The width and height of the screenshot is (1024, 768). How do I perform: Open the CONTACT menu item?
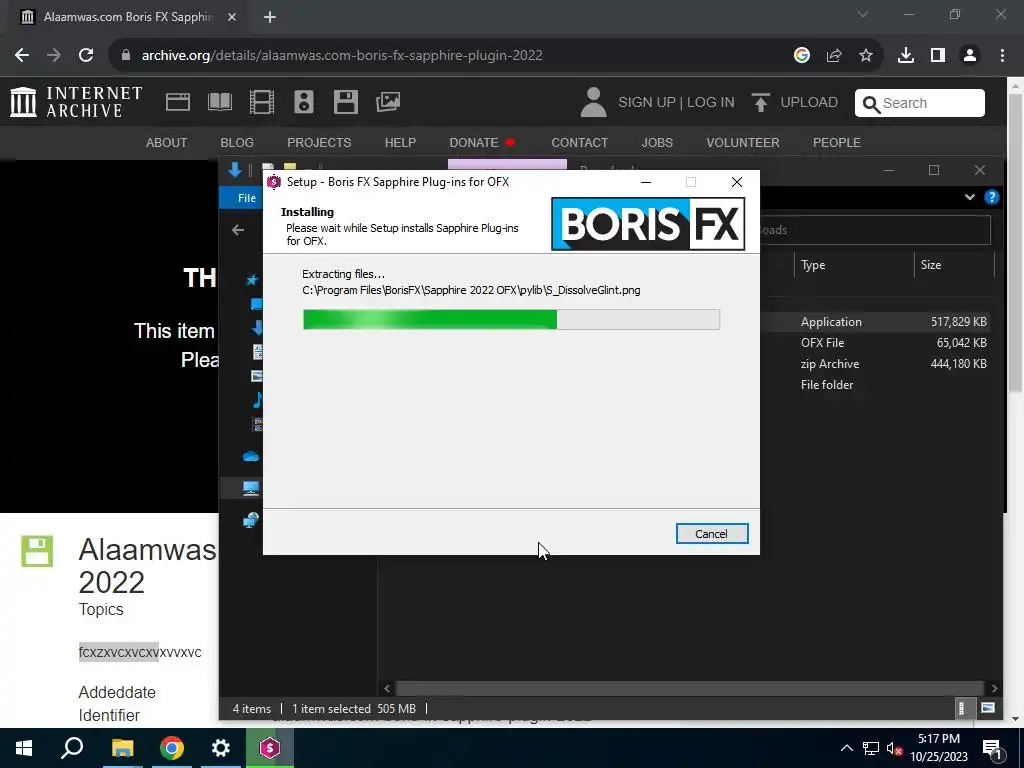tap(579, 142)
